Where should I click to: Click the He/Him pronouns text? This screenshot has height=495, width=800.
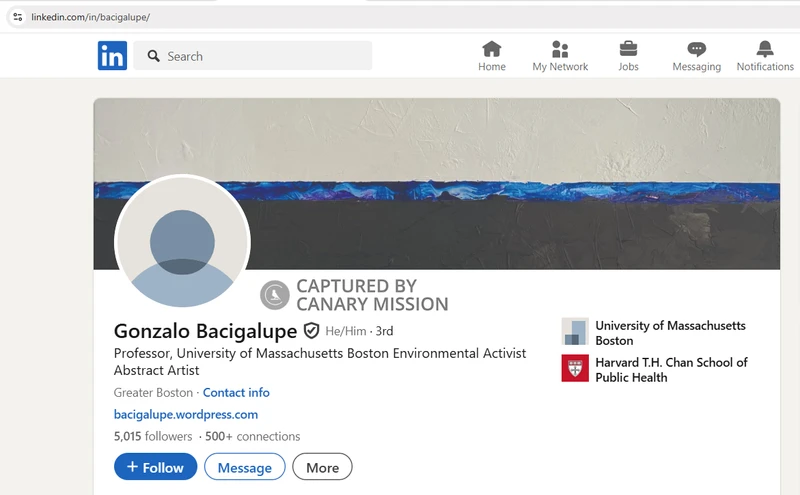346,331
